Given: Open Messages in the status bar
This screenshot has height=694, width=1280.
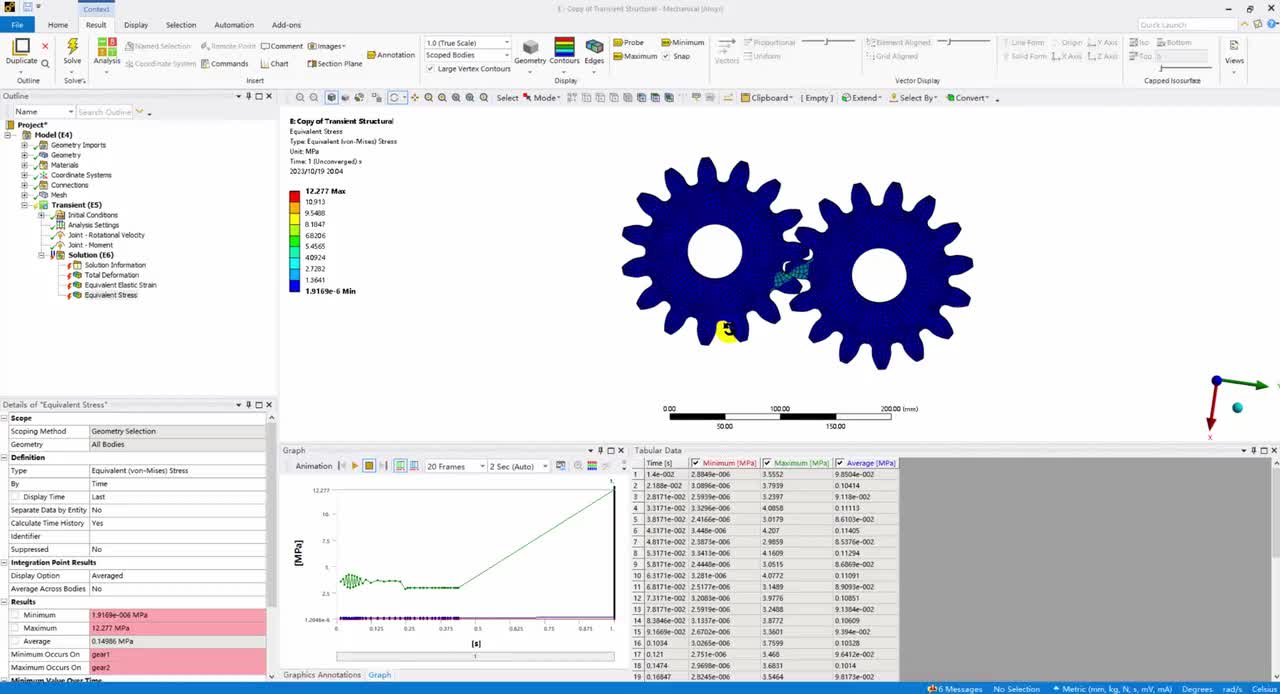Looking at the screenshot, I should tap(954, 688).
